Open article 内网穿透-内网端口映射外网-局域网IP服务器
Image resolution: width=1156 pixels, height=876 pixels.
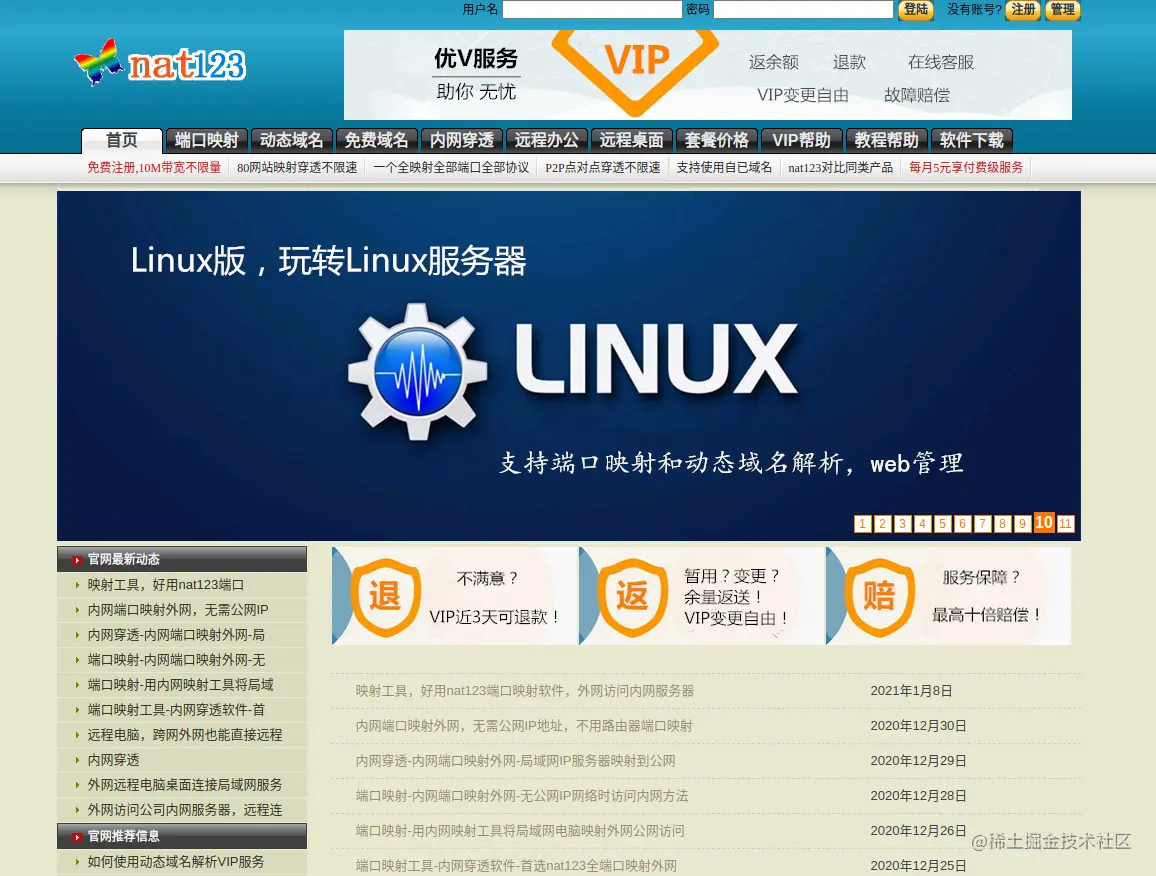tap(515, 761)
